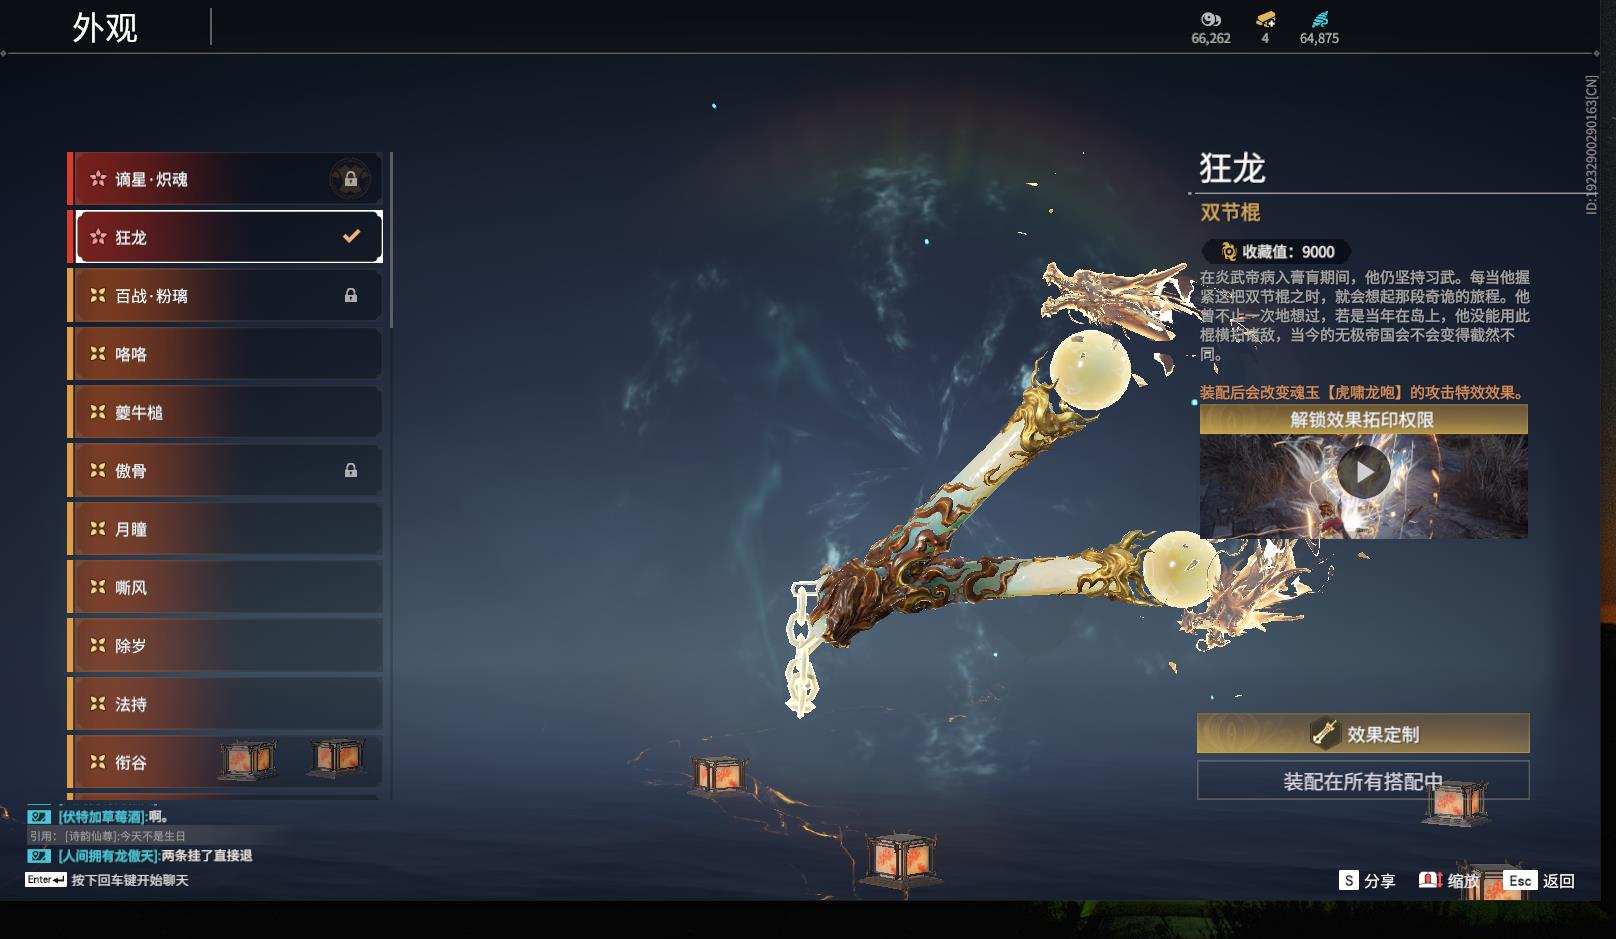Click 装配在所有搭配中 button
Viewport: 1616px width, 939px height.
[1363, 781]
